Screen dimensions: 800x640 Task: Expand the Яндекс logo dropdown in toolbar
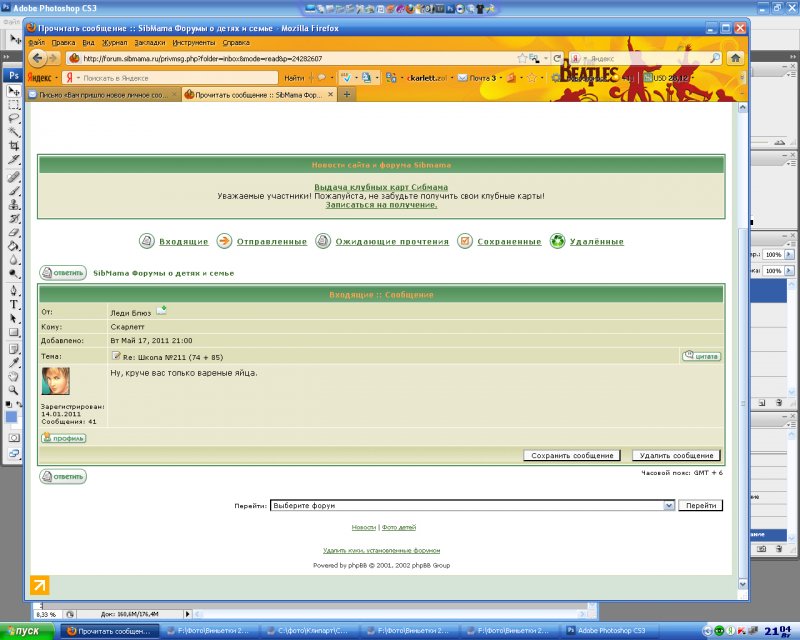[56, 78]
